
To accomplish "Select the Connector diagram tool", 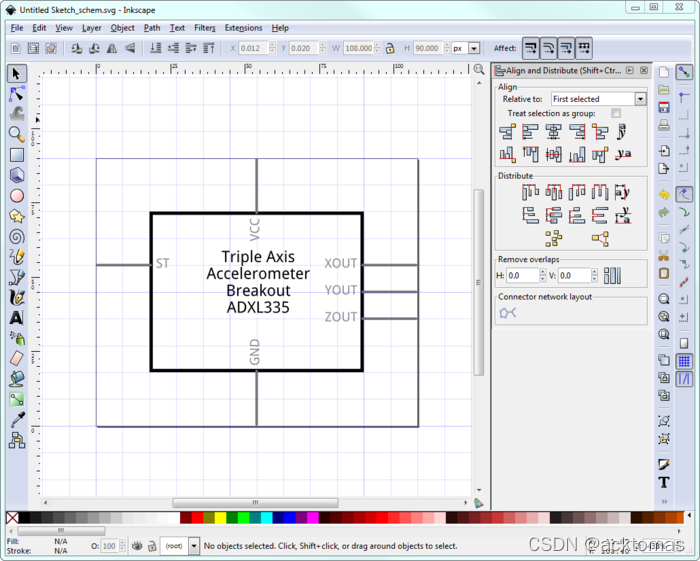I will pos(17,440).
